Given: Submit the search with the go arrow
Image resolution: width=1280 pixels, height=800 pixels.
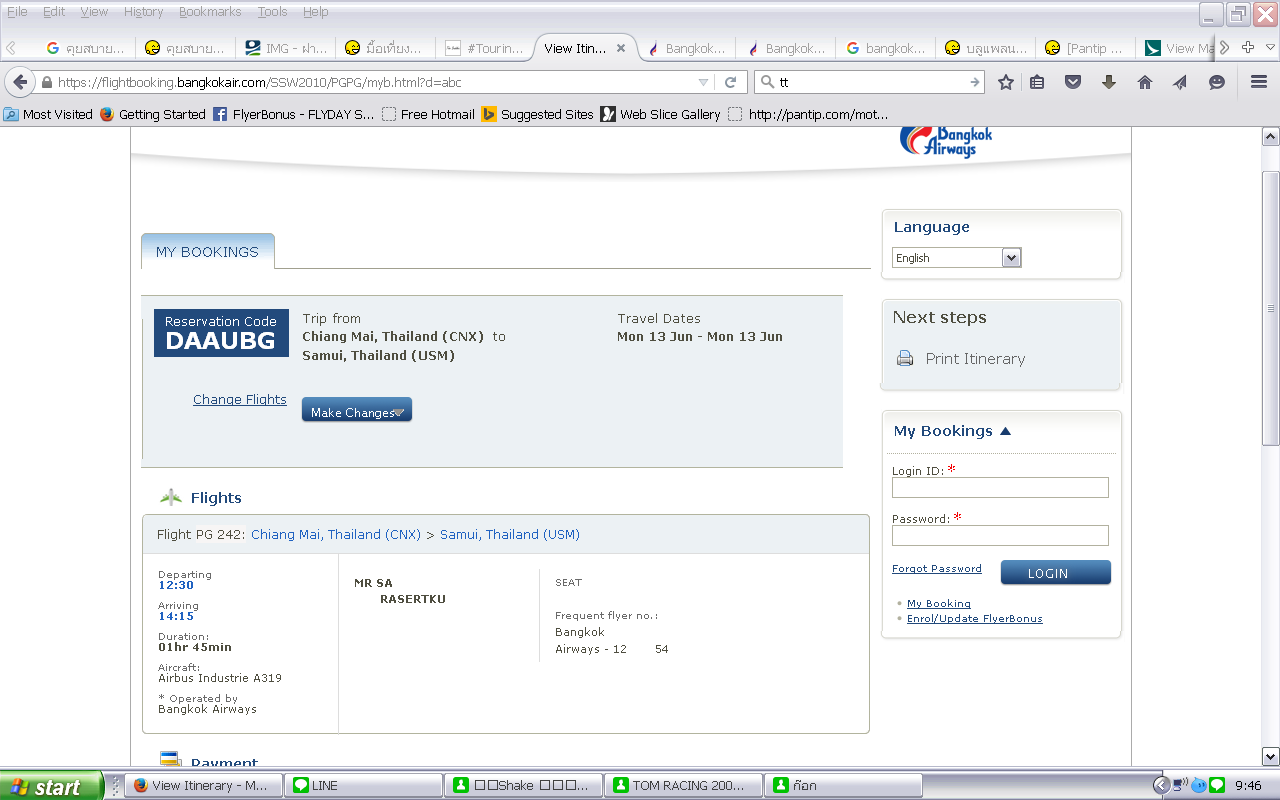Looking at the screenshot, I should [x=975, y=82].
